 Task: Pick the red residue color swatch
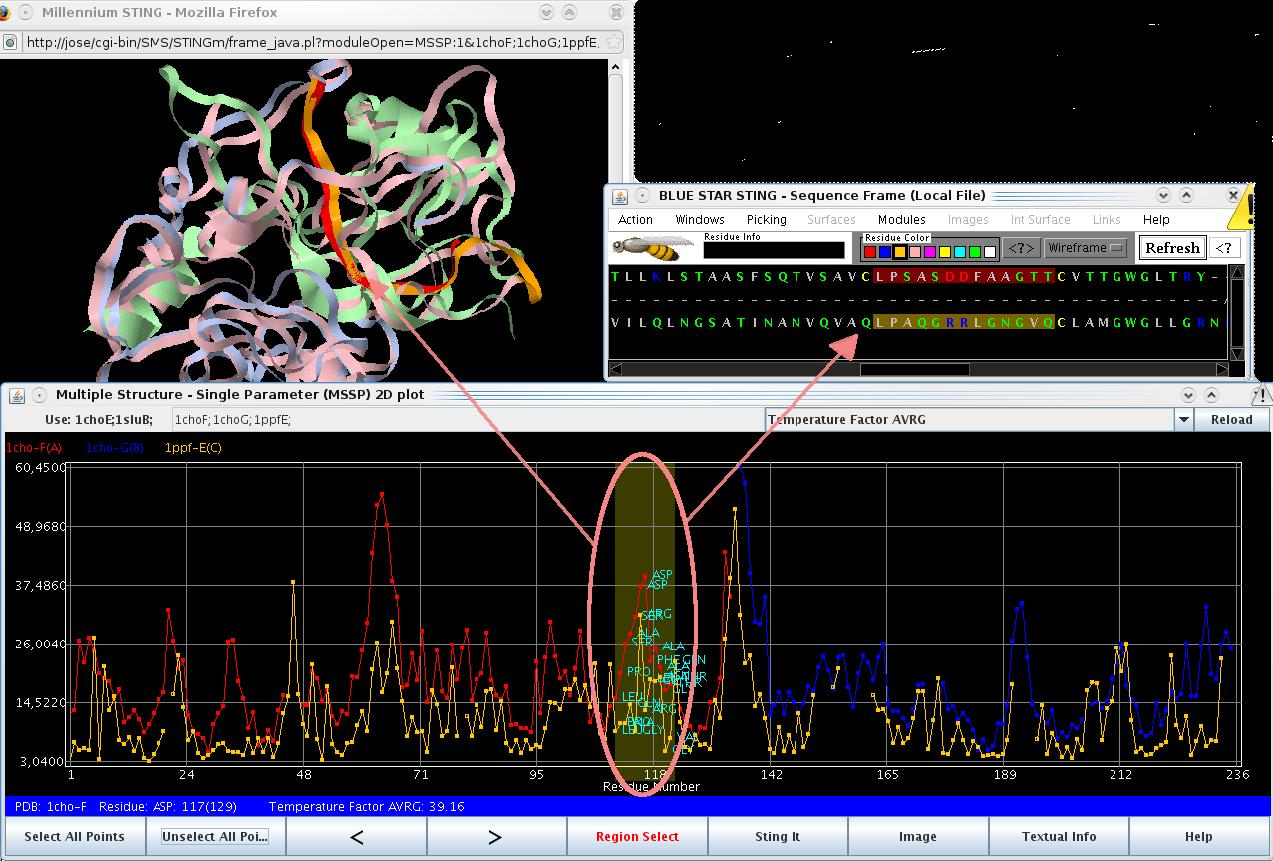click(x=871, y=252)
